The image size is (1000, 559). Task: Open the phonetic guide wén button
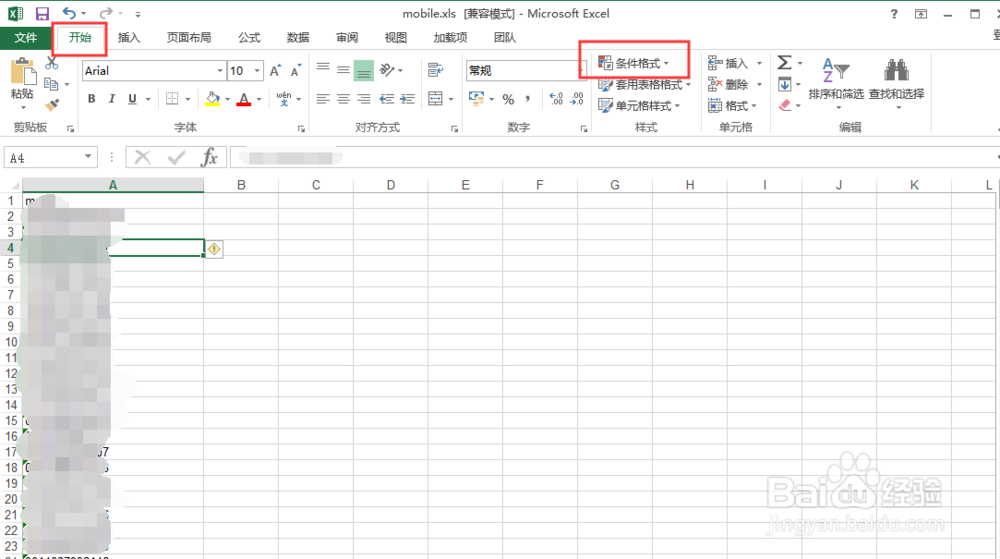pos(284,99)
